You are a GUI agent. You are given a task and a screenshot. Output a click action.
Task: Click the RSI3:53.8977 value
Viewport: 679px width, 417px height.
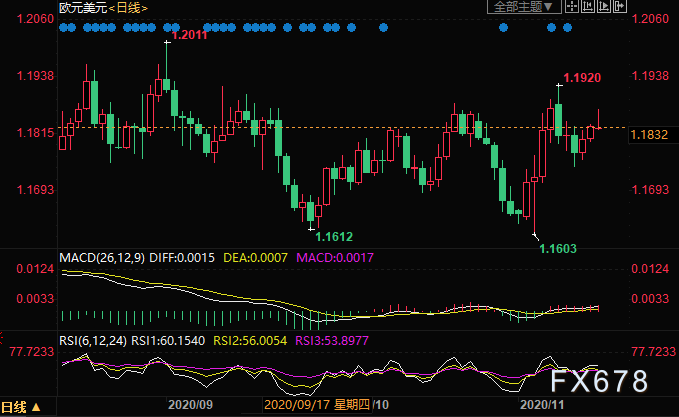tap(332, 341)
